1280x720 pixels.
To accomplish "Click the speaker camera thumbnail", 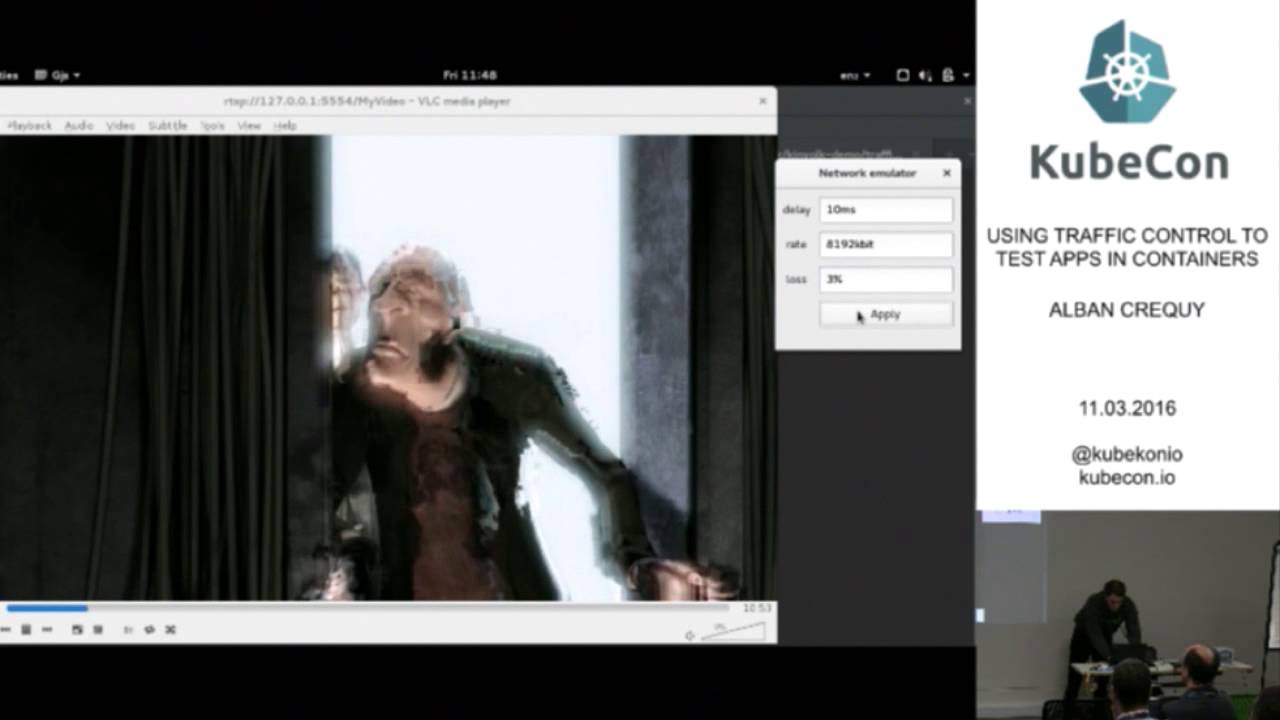I will click(1128, 615).
